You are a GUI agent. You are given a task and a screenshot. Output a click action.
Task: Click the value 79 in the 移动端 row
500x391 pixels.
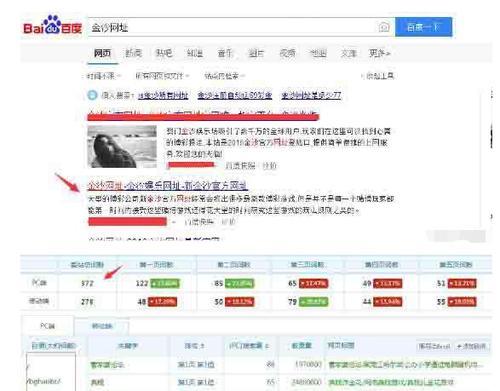(x=292, y=302)
